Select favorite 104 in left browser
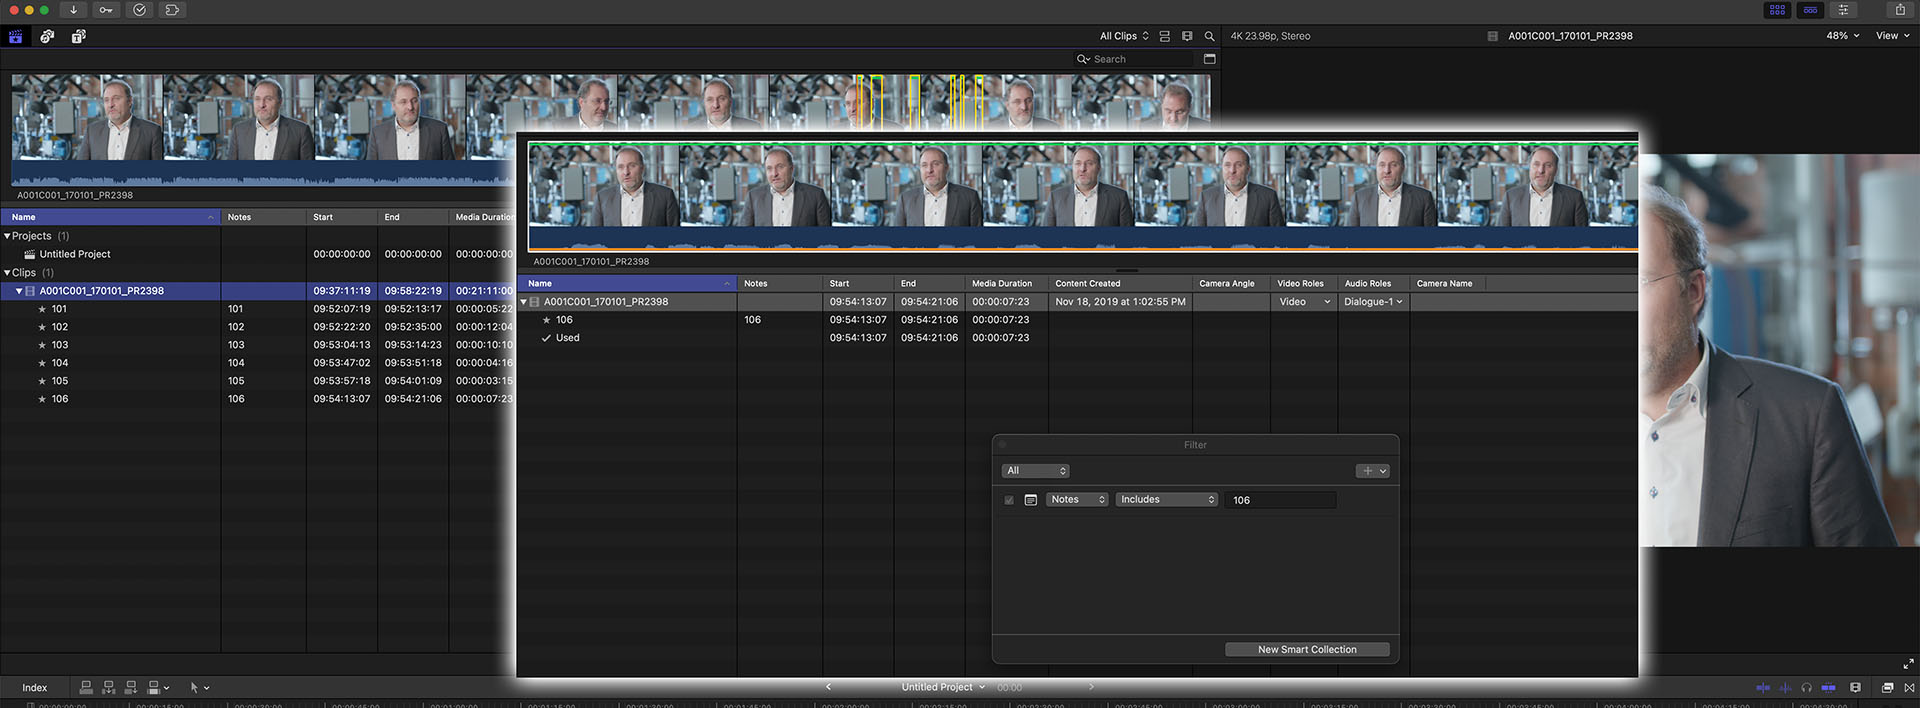The width and height of the screenshot is (1920, 708). tap(258, 363)
